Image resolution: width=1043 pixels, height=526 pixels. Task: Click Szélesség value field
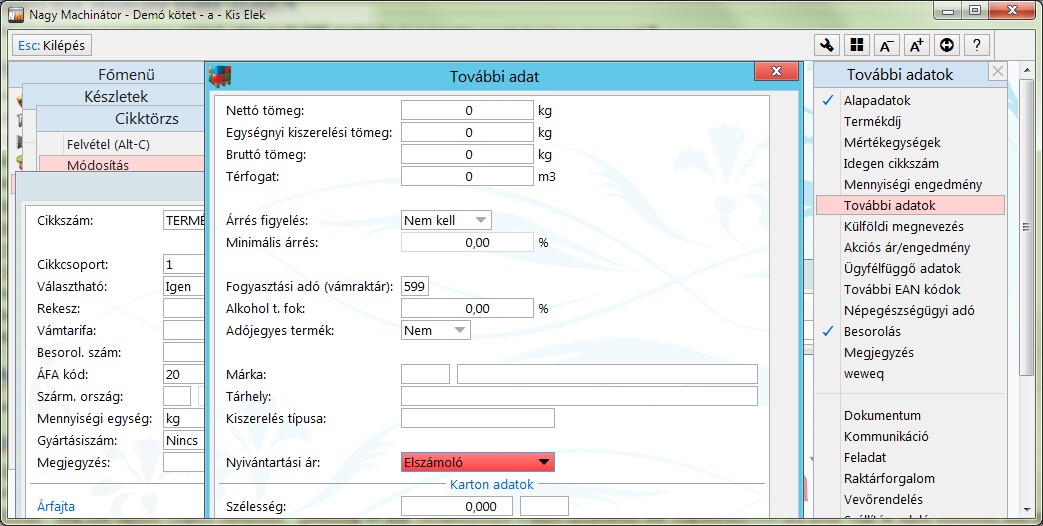(x=456, y=506)
